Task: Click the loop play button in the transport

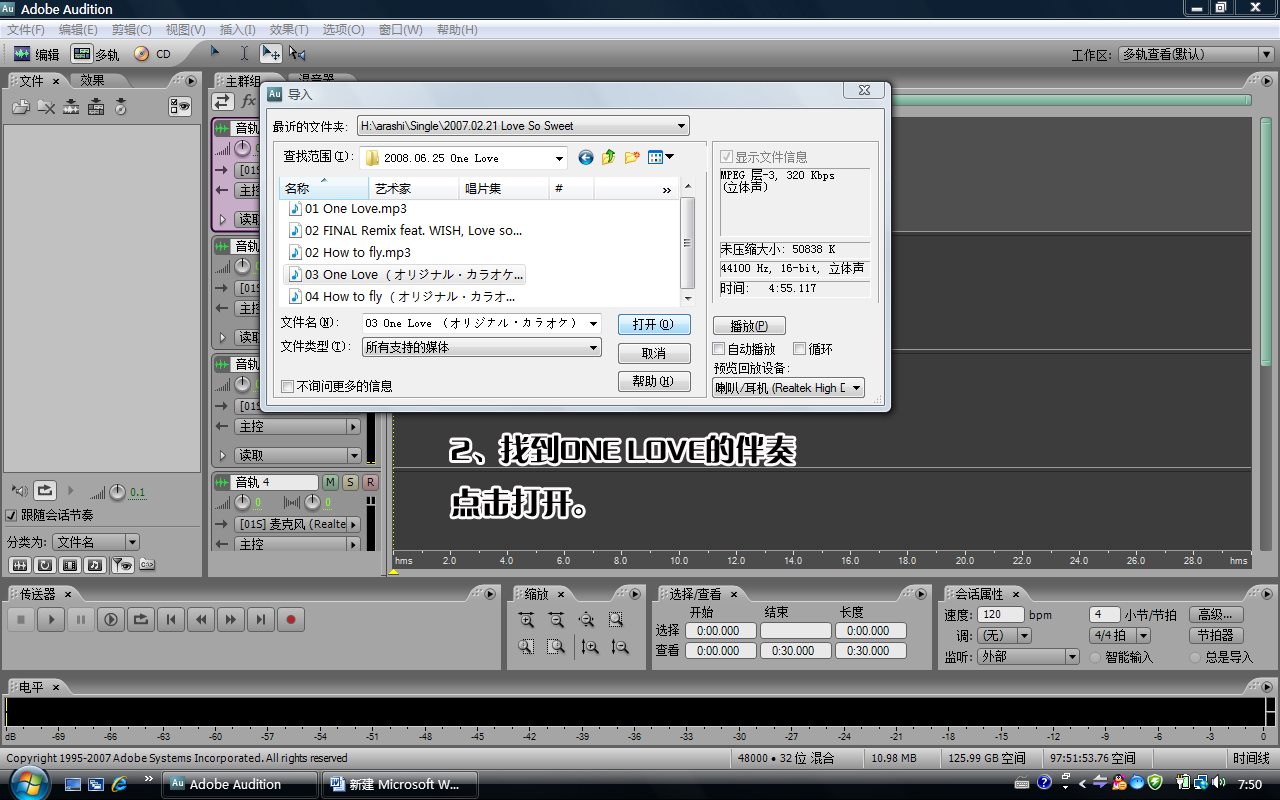Action: coord(141,620)
